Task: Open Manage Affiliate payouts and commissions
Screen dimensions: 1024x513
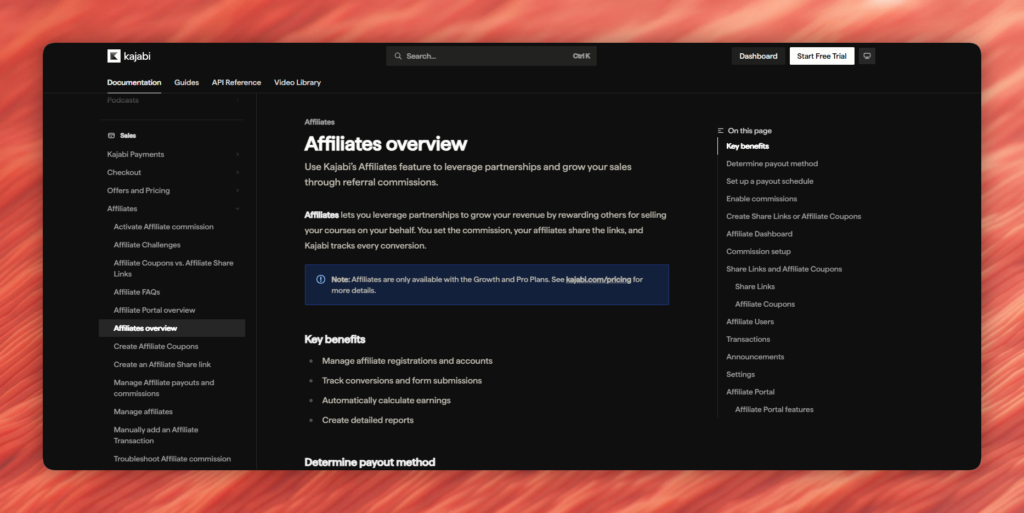Action: click(164, 388)
